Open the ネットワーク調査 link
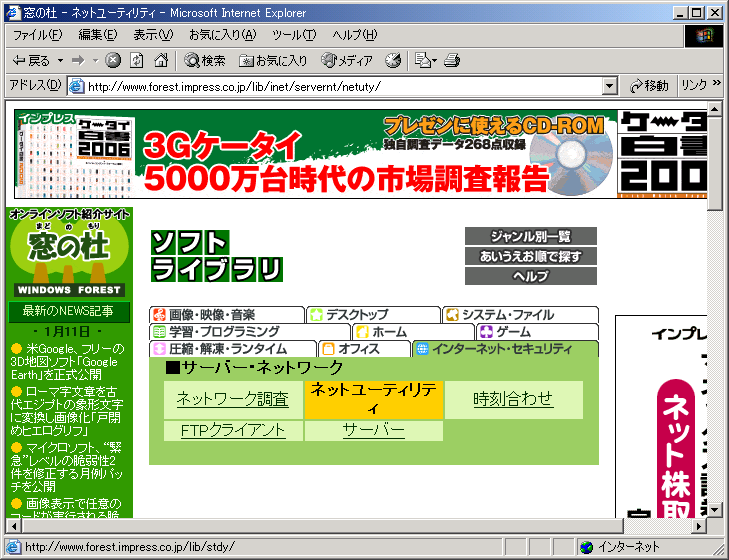729x560 pixels. pyautogui.click(x=233, y=399)
